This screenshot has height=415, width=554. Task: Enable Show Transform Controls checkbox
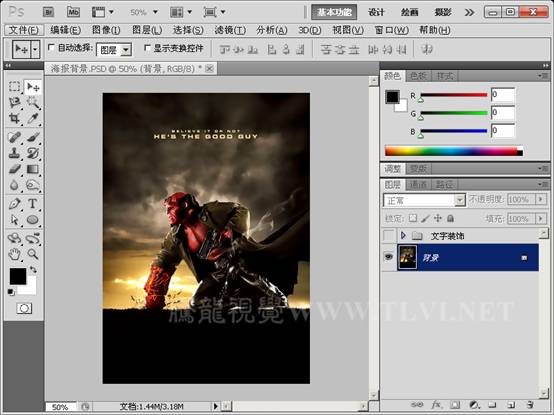click(x=147, y=47)
